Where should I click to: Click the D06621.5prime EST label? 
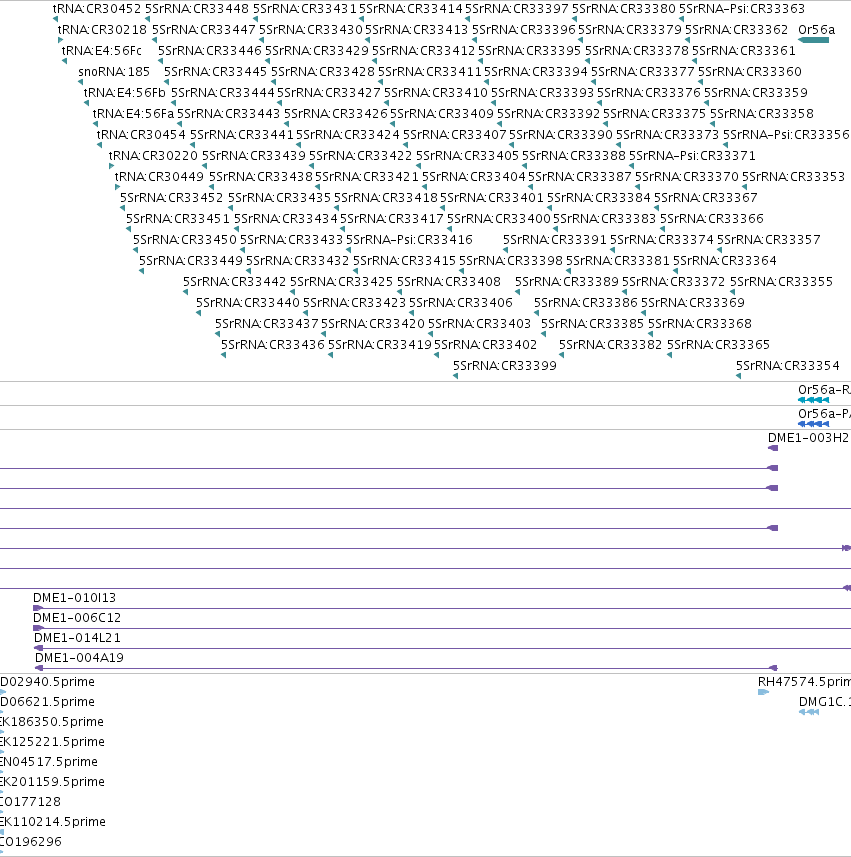pyautogui.click(x=48, y=702)
